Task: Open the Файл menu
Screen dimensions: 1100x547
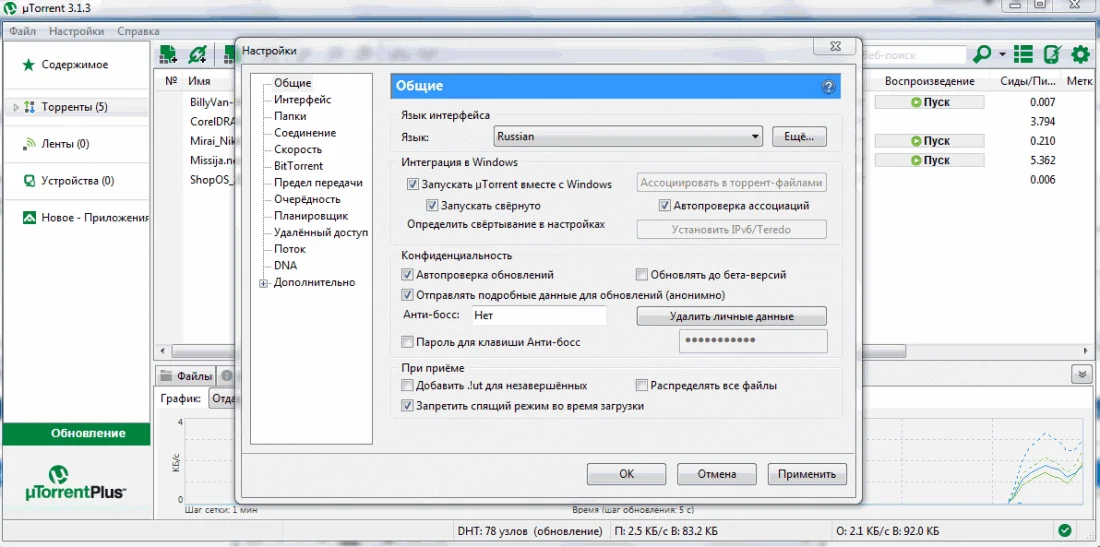Action: [x=23, y=31]
